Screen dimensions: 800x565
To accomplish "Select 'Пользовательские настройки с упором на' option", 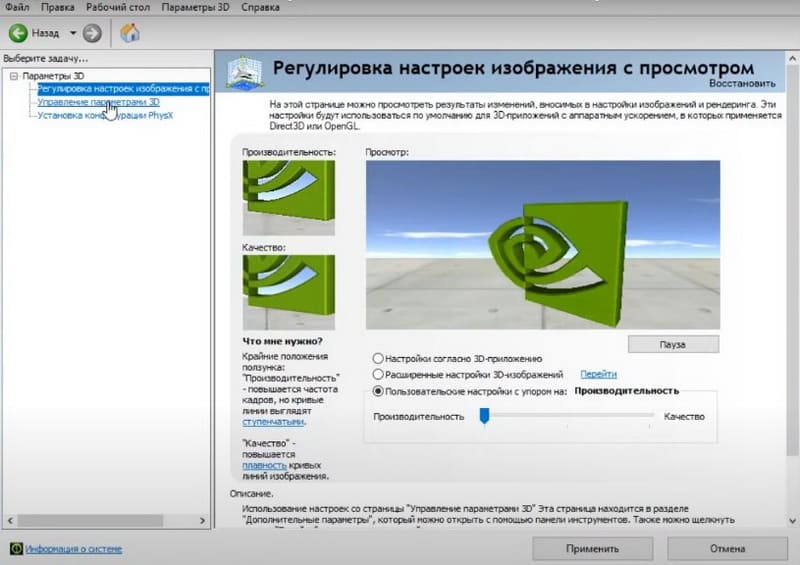I will coord(377,391).
